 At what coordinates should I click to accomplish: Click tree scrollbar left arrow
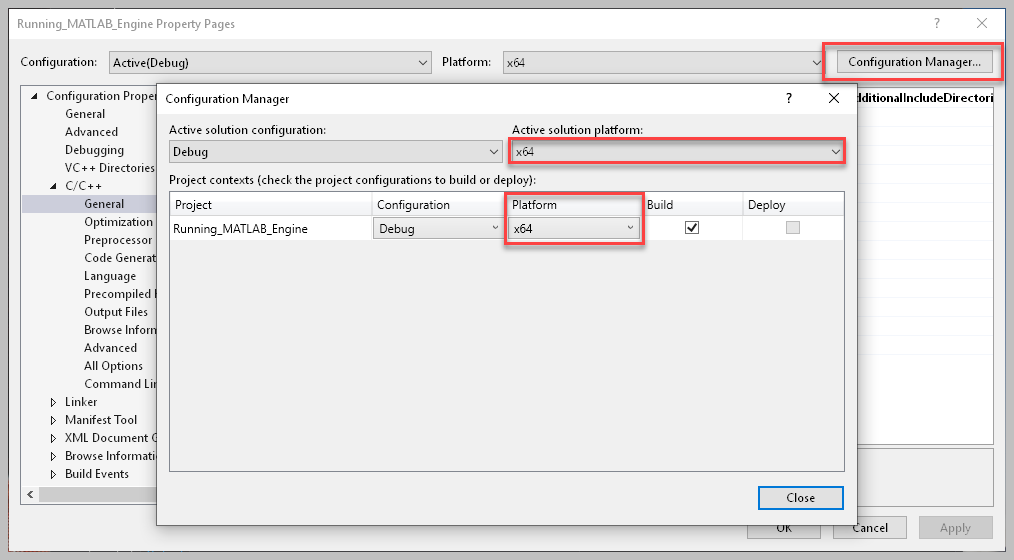tap(30, 495)
